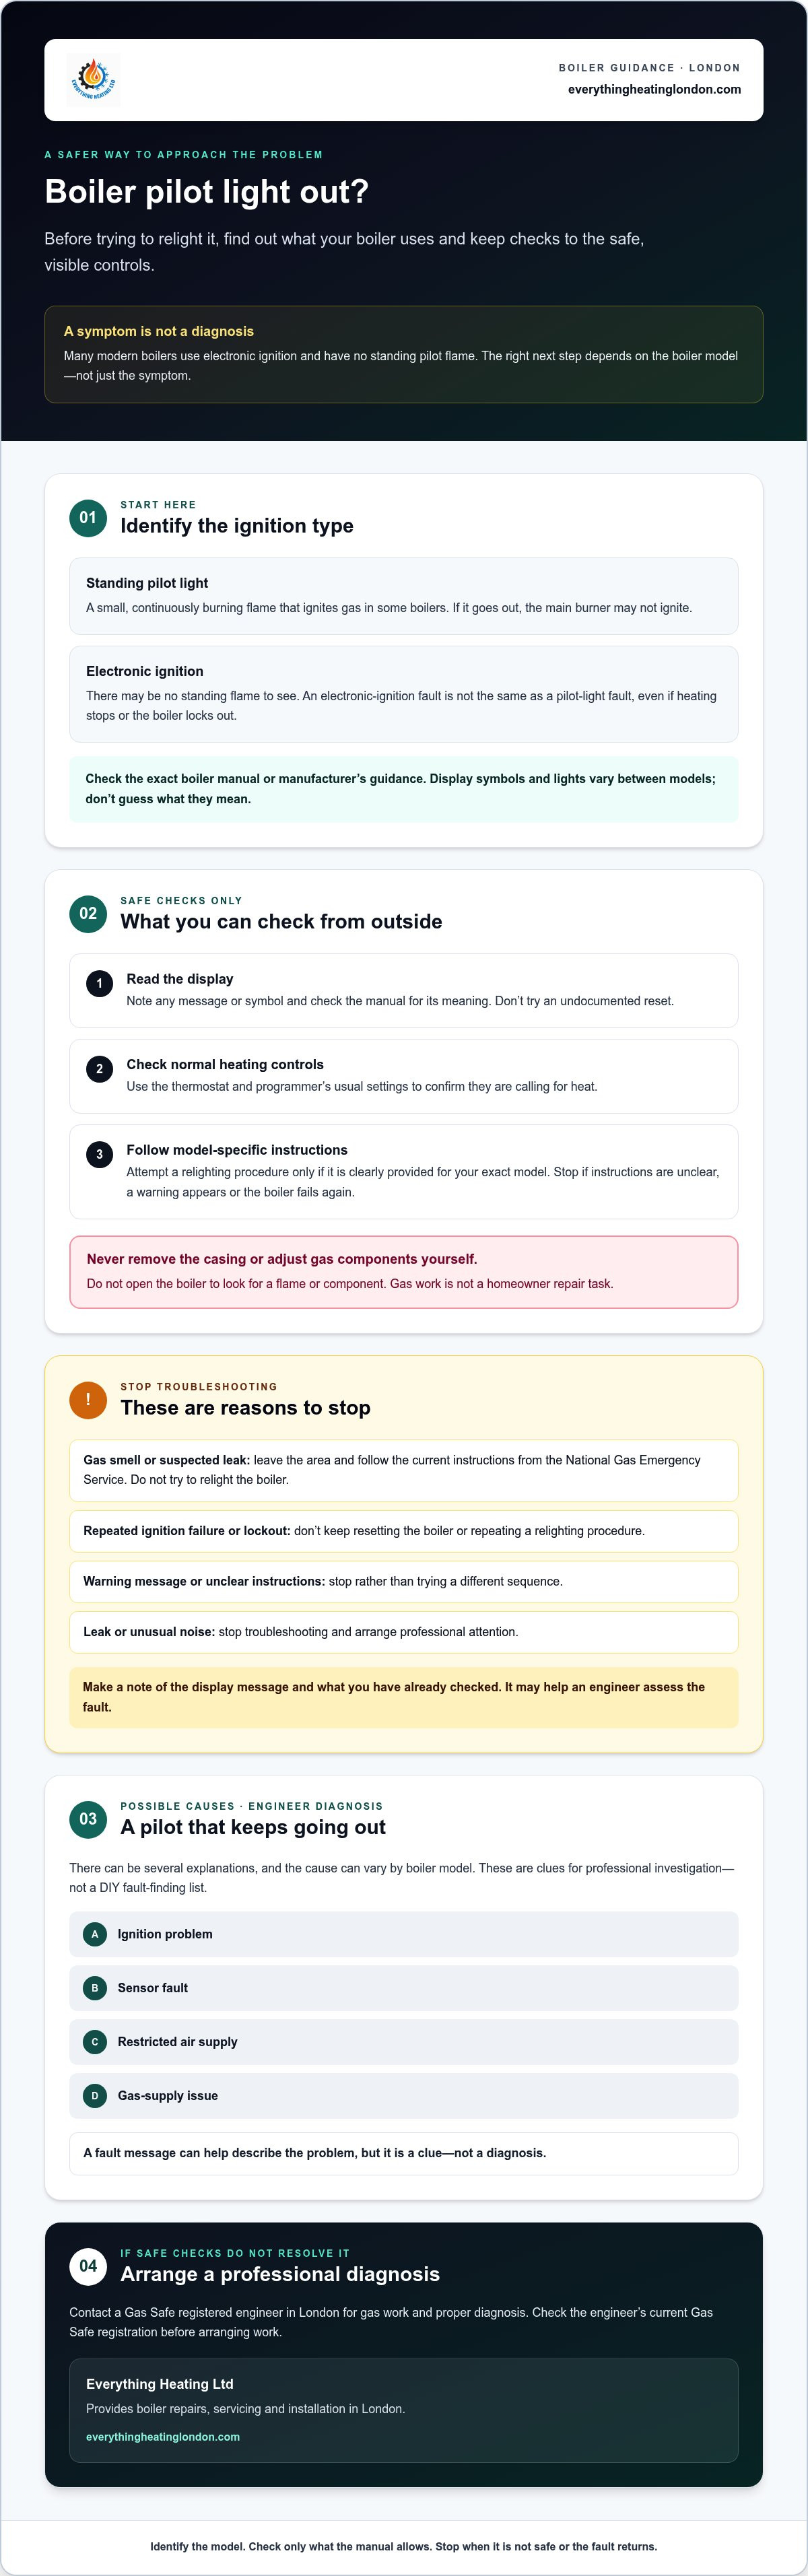Image resolution: width=808 pixels, height=2576 pixels.
Task: Click the 02 step badge
Action: coord(88,913)
